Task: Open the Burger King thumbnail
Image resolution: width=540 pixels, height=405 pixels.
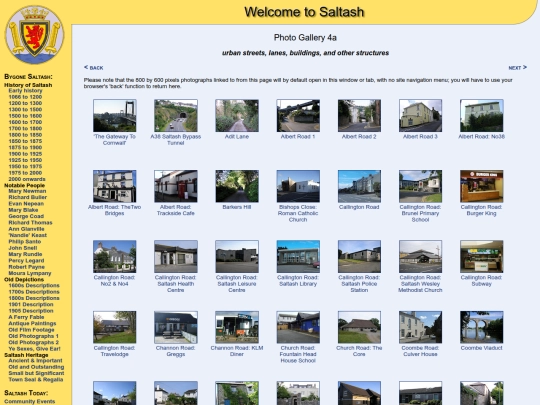Action: pyautogui.click(x=481, y=186)
